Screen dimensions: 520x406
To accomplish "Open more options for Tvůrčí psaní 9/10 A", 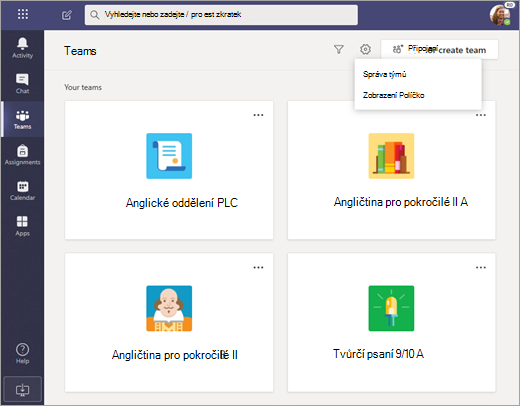I will [481, 268].
